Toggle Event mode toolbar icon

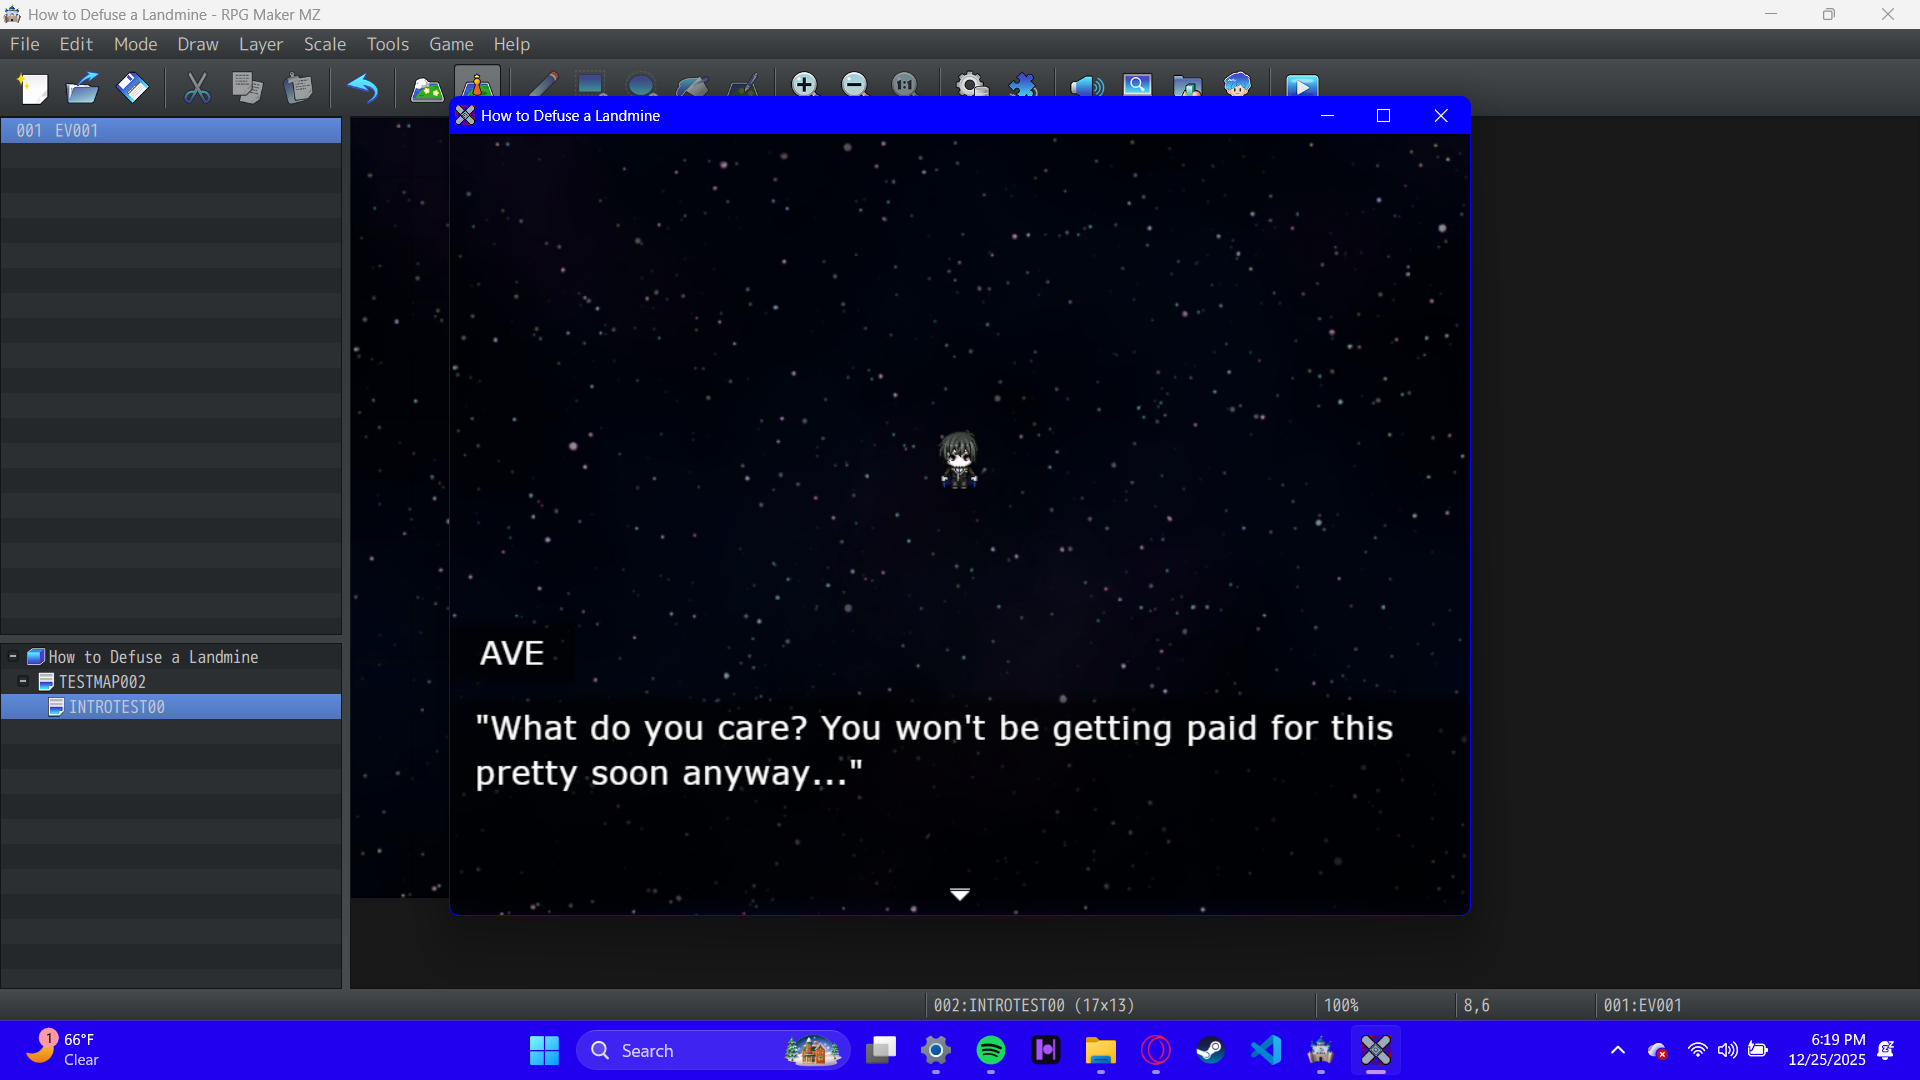click(x=477, y=84)
